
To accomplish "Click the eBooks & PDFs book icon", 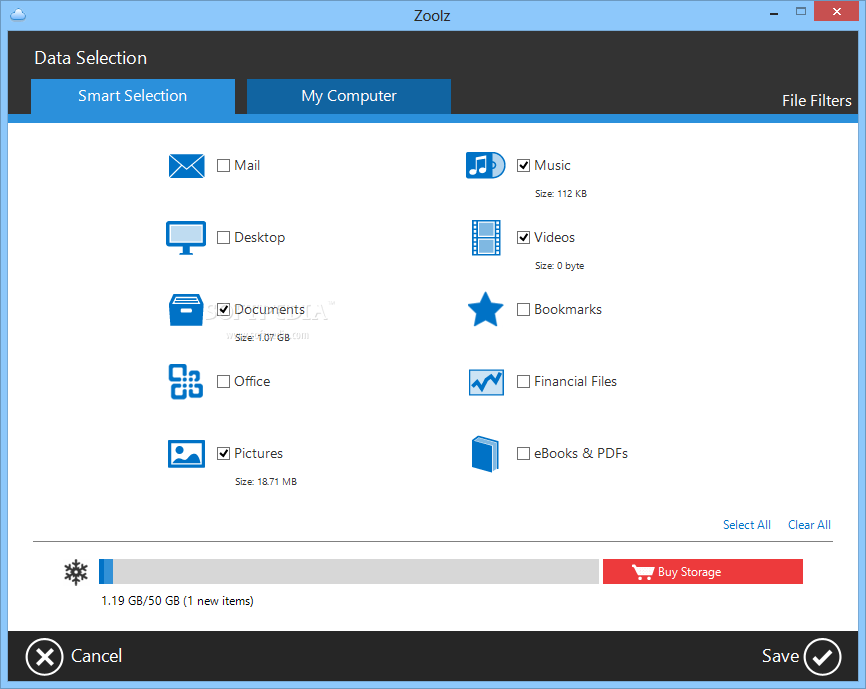I will pos(485,454).
